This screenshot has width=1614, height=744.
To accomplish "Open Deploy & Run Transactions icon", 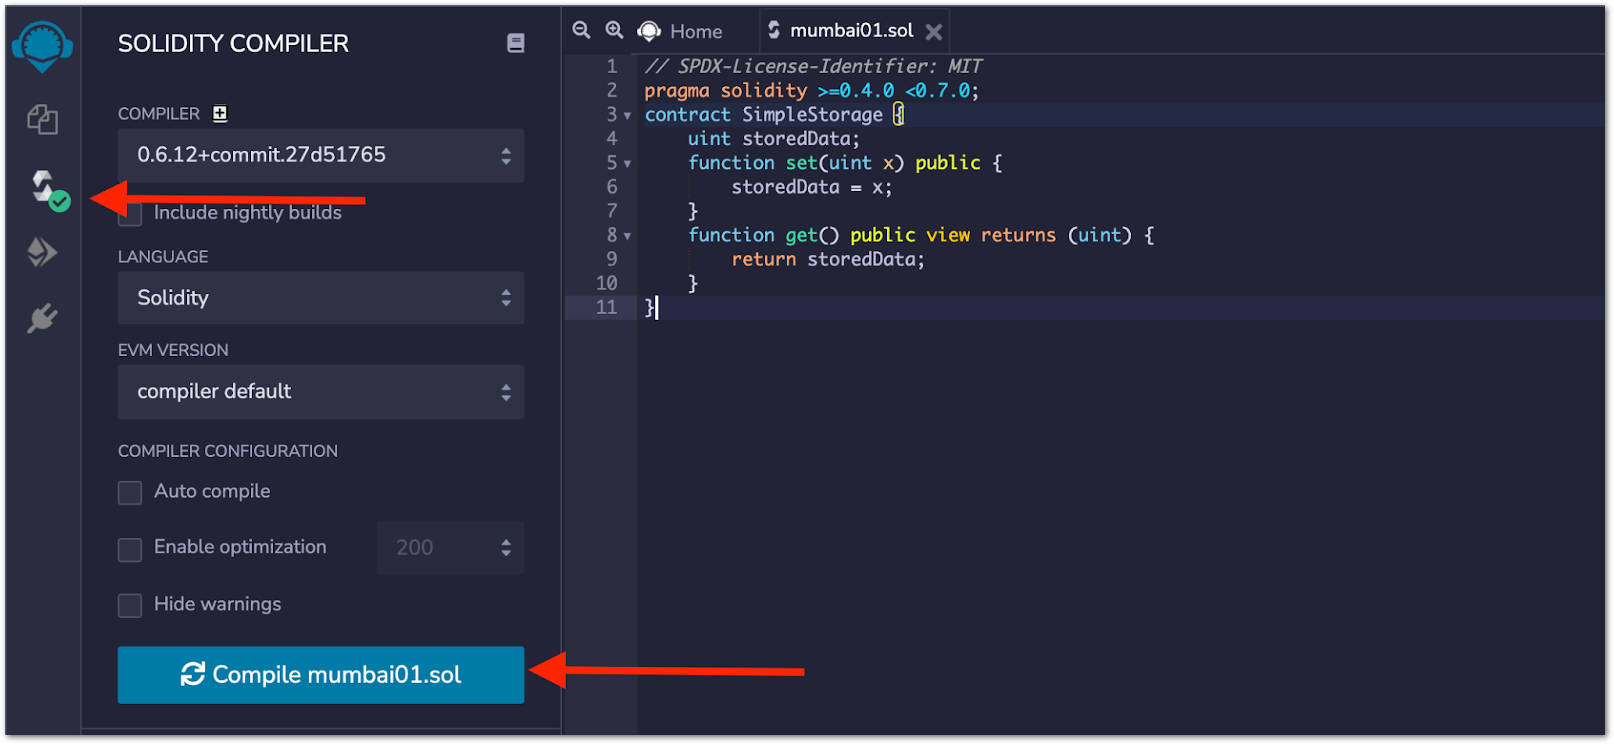I will [42, 252].
